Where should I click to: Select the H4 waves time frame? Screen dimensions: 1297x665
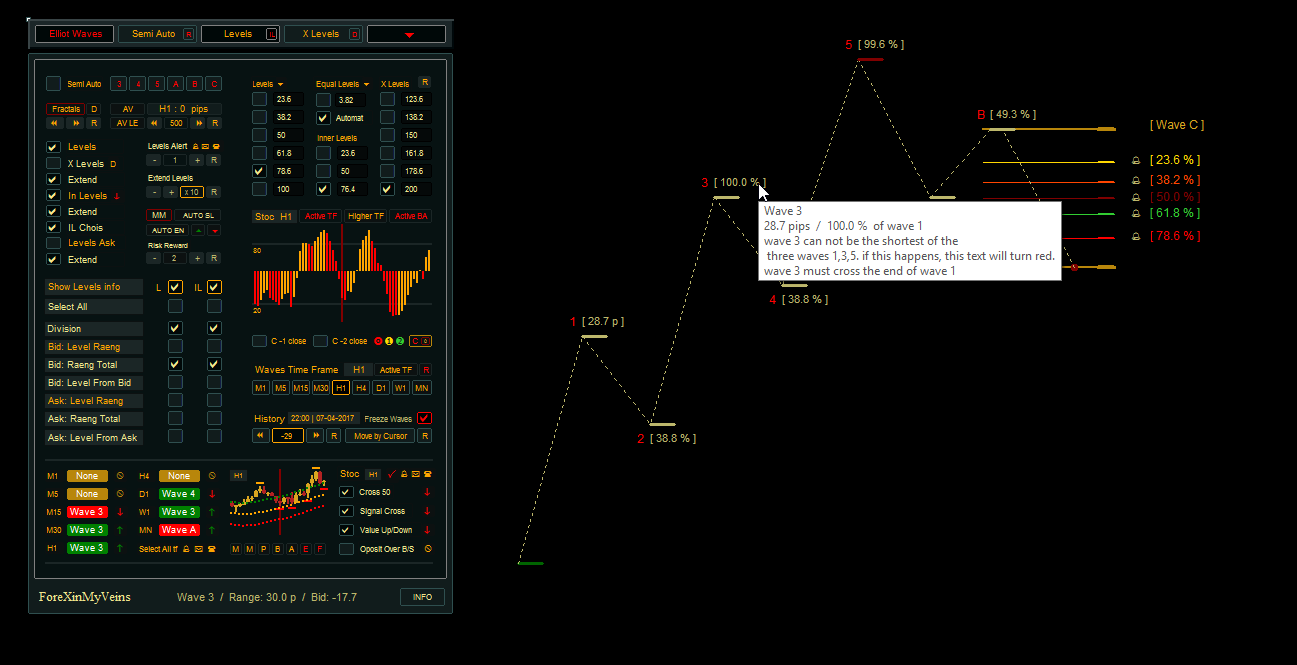361,388
